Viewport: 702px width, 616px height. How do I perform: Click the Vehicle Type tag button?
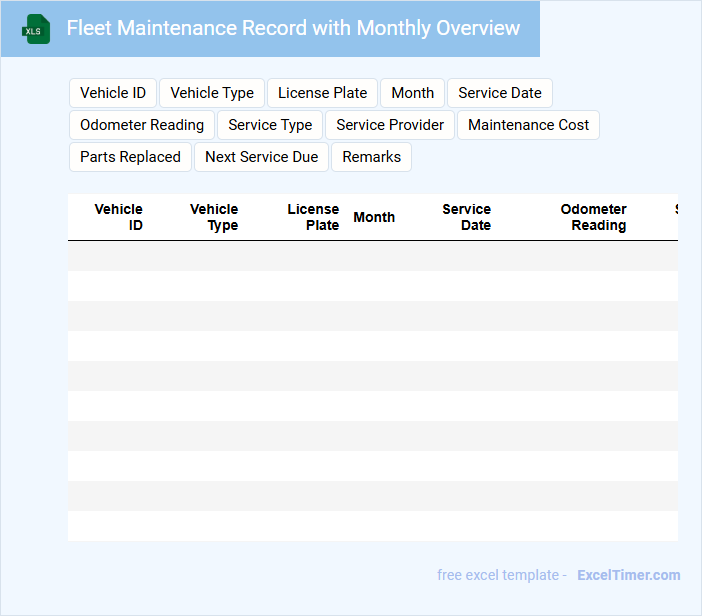point(212,93)
